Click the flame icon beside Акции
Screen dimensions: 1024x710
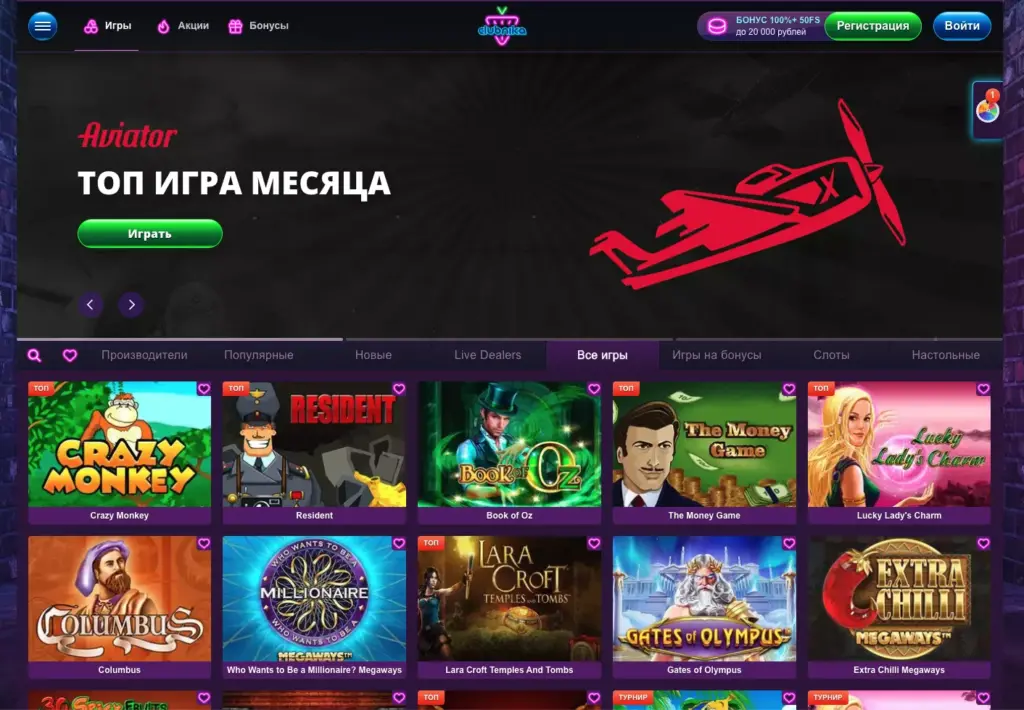[x=163, y=26]
